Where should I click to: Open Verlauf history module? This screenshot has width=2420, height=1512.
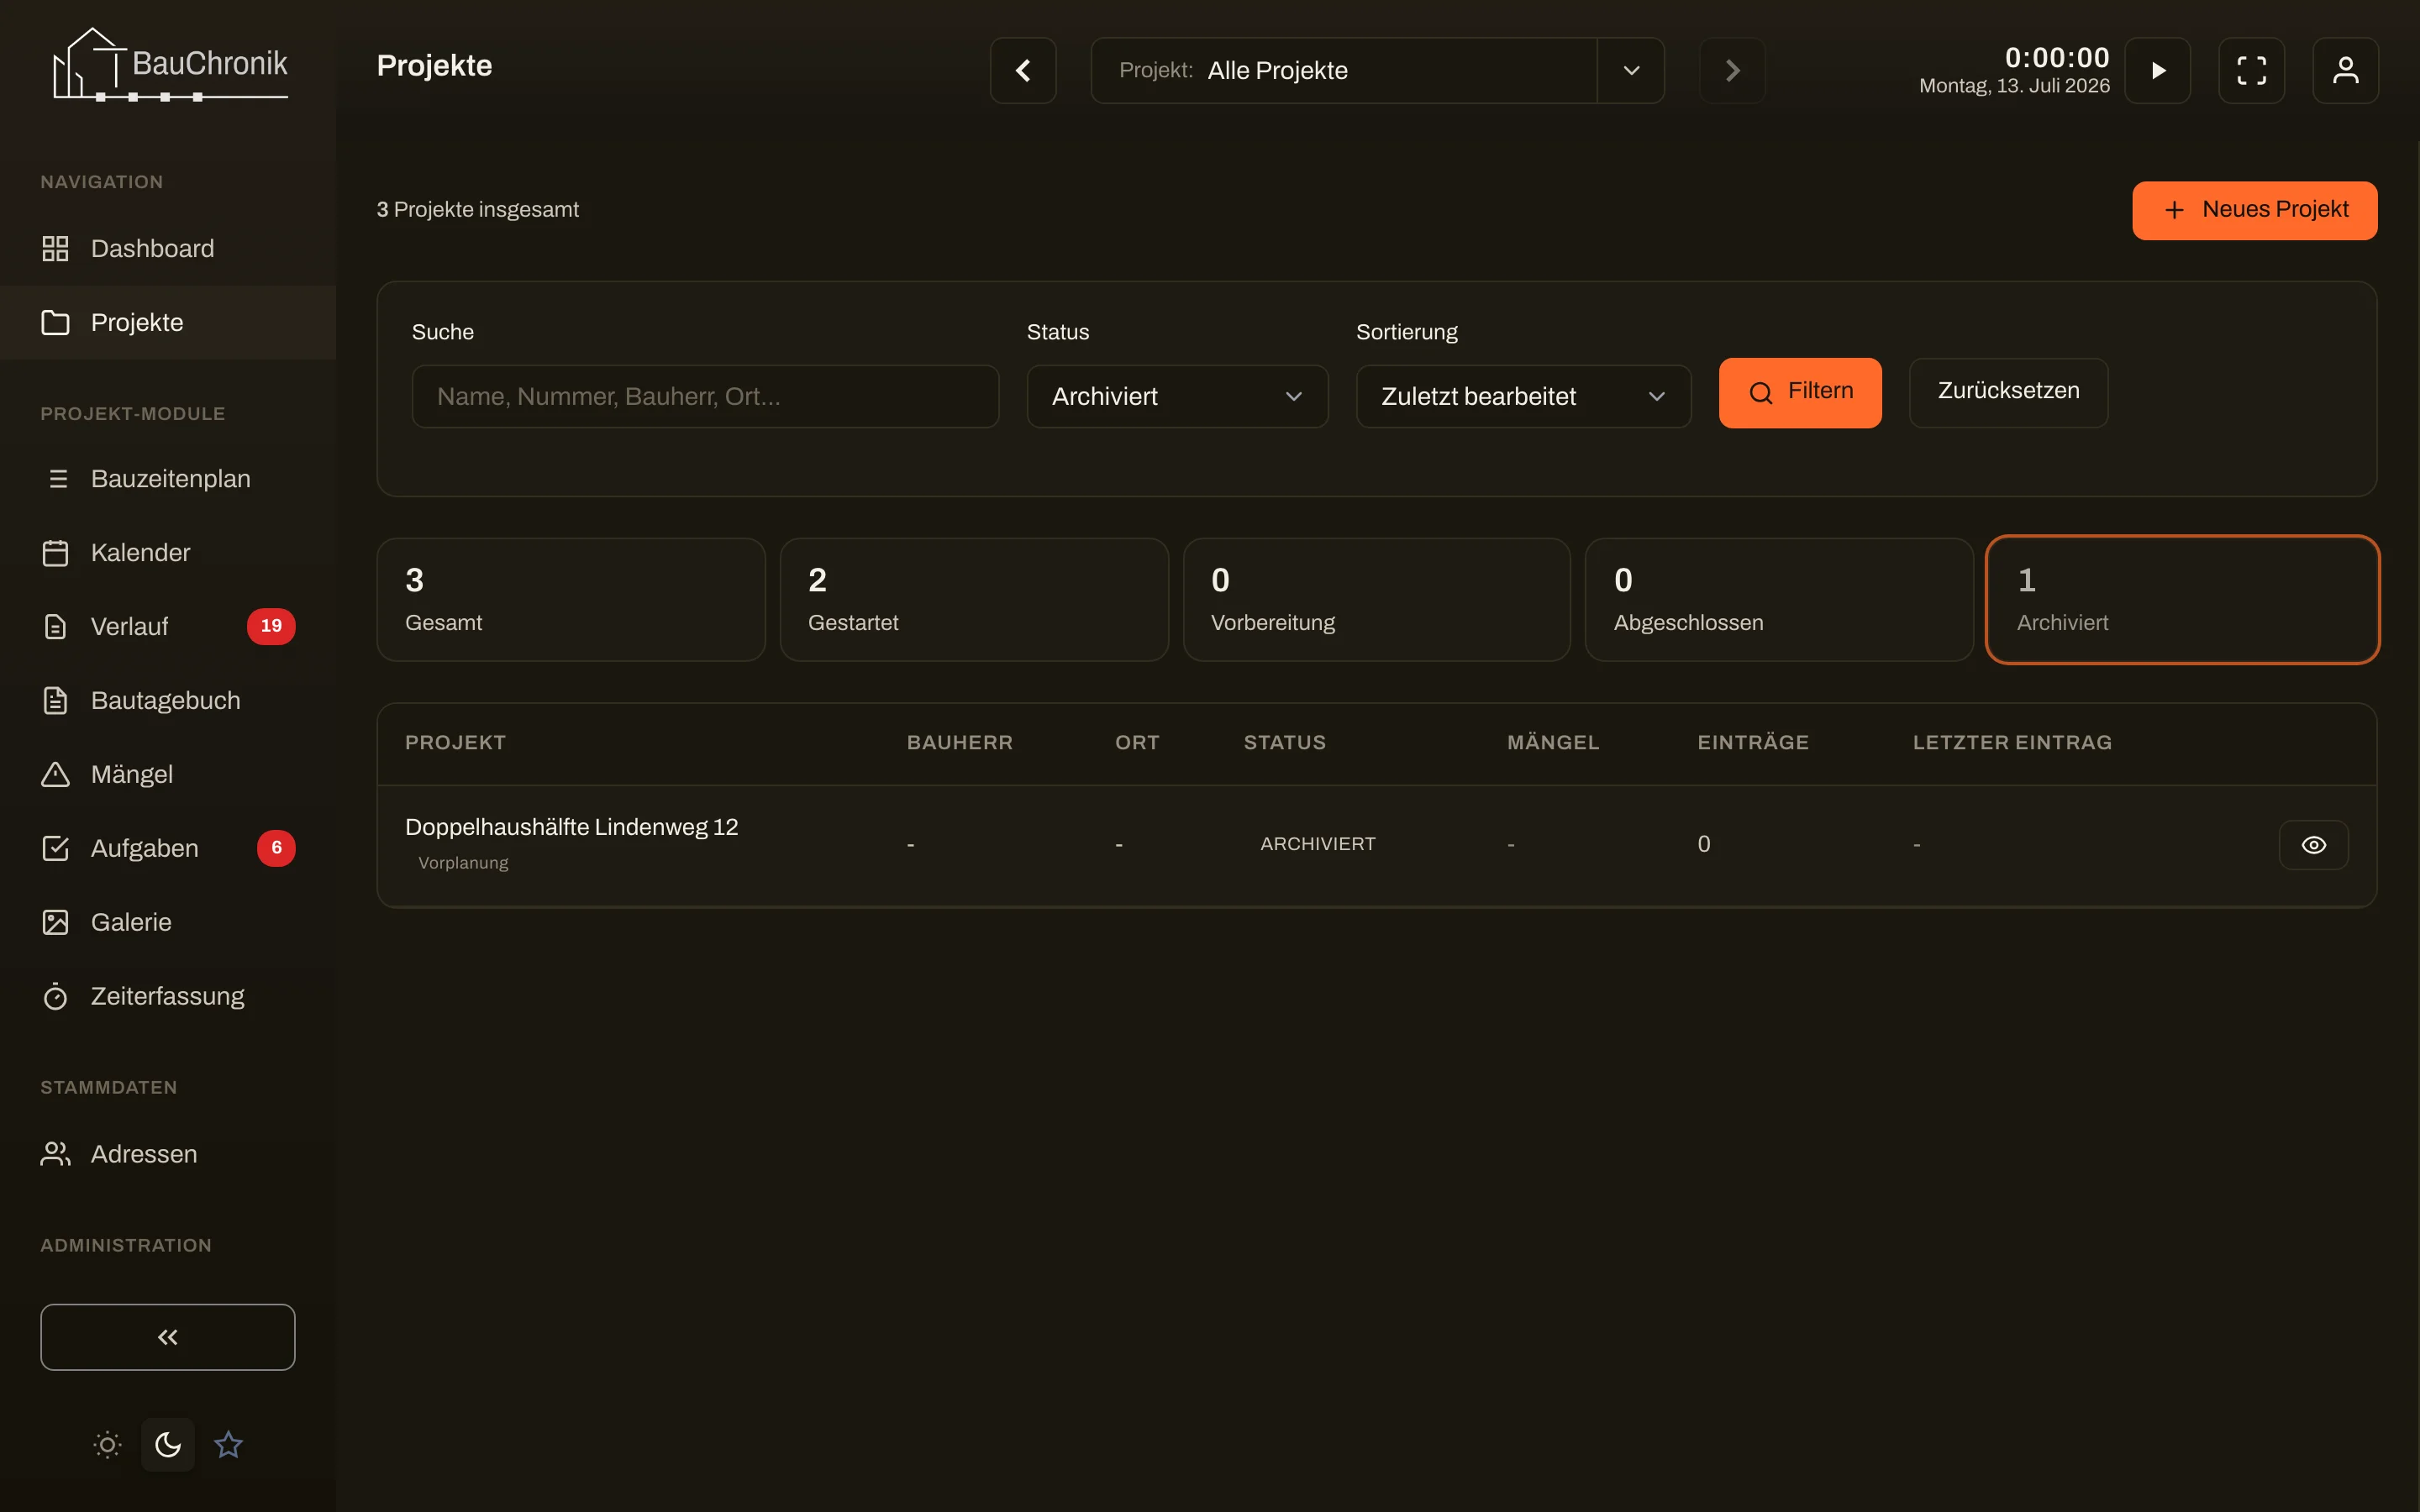coord(168,627)
